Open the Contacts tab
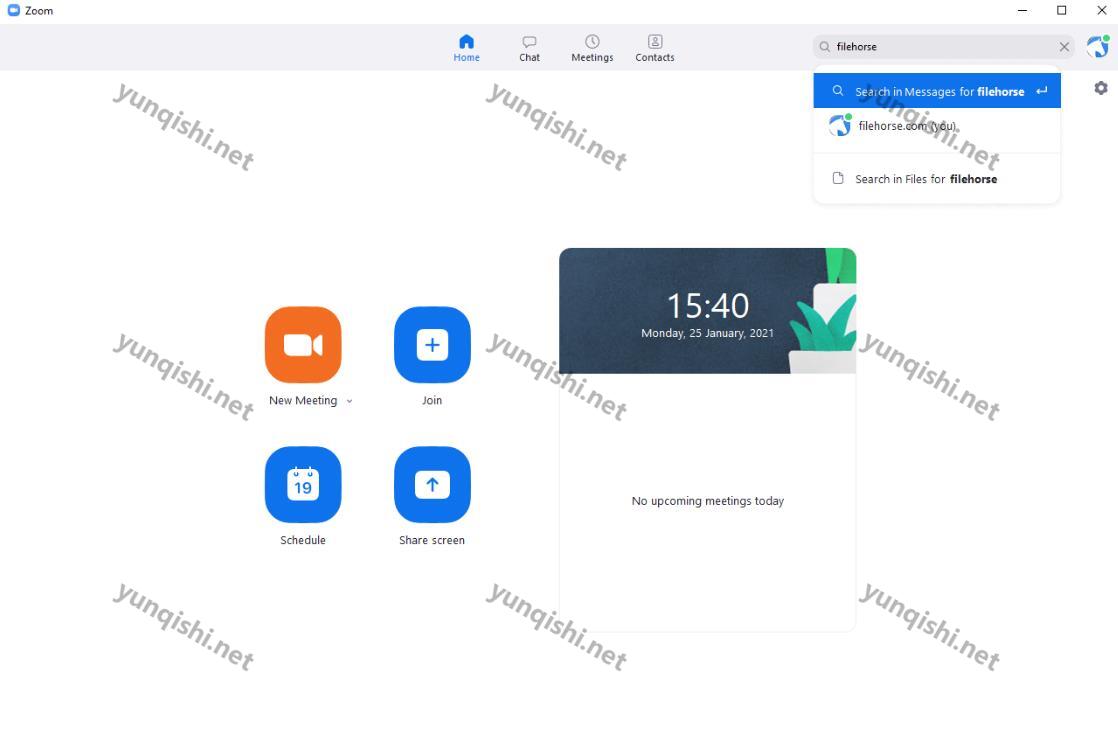This screenshot has width=1118, height=750. [x=655, y=48]
